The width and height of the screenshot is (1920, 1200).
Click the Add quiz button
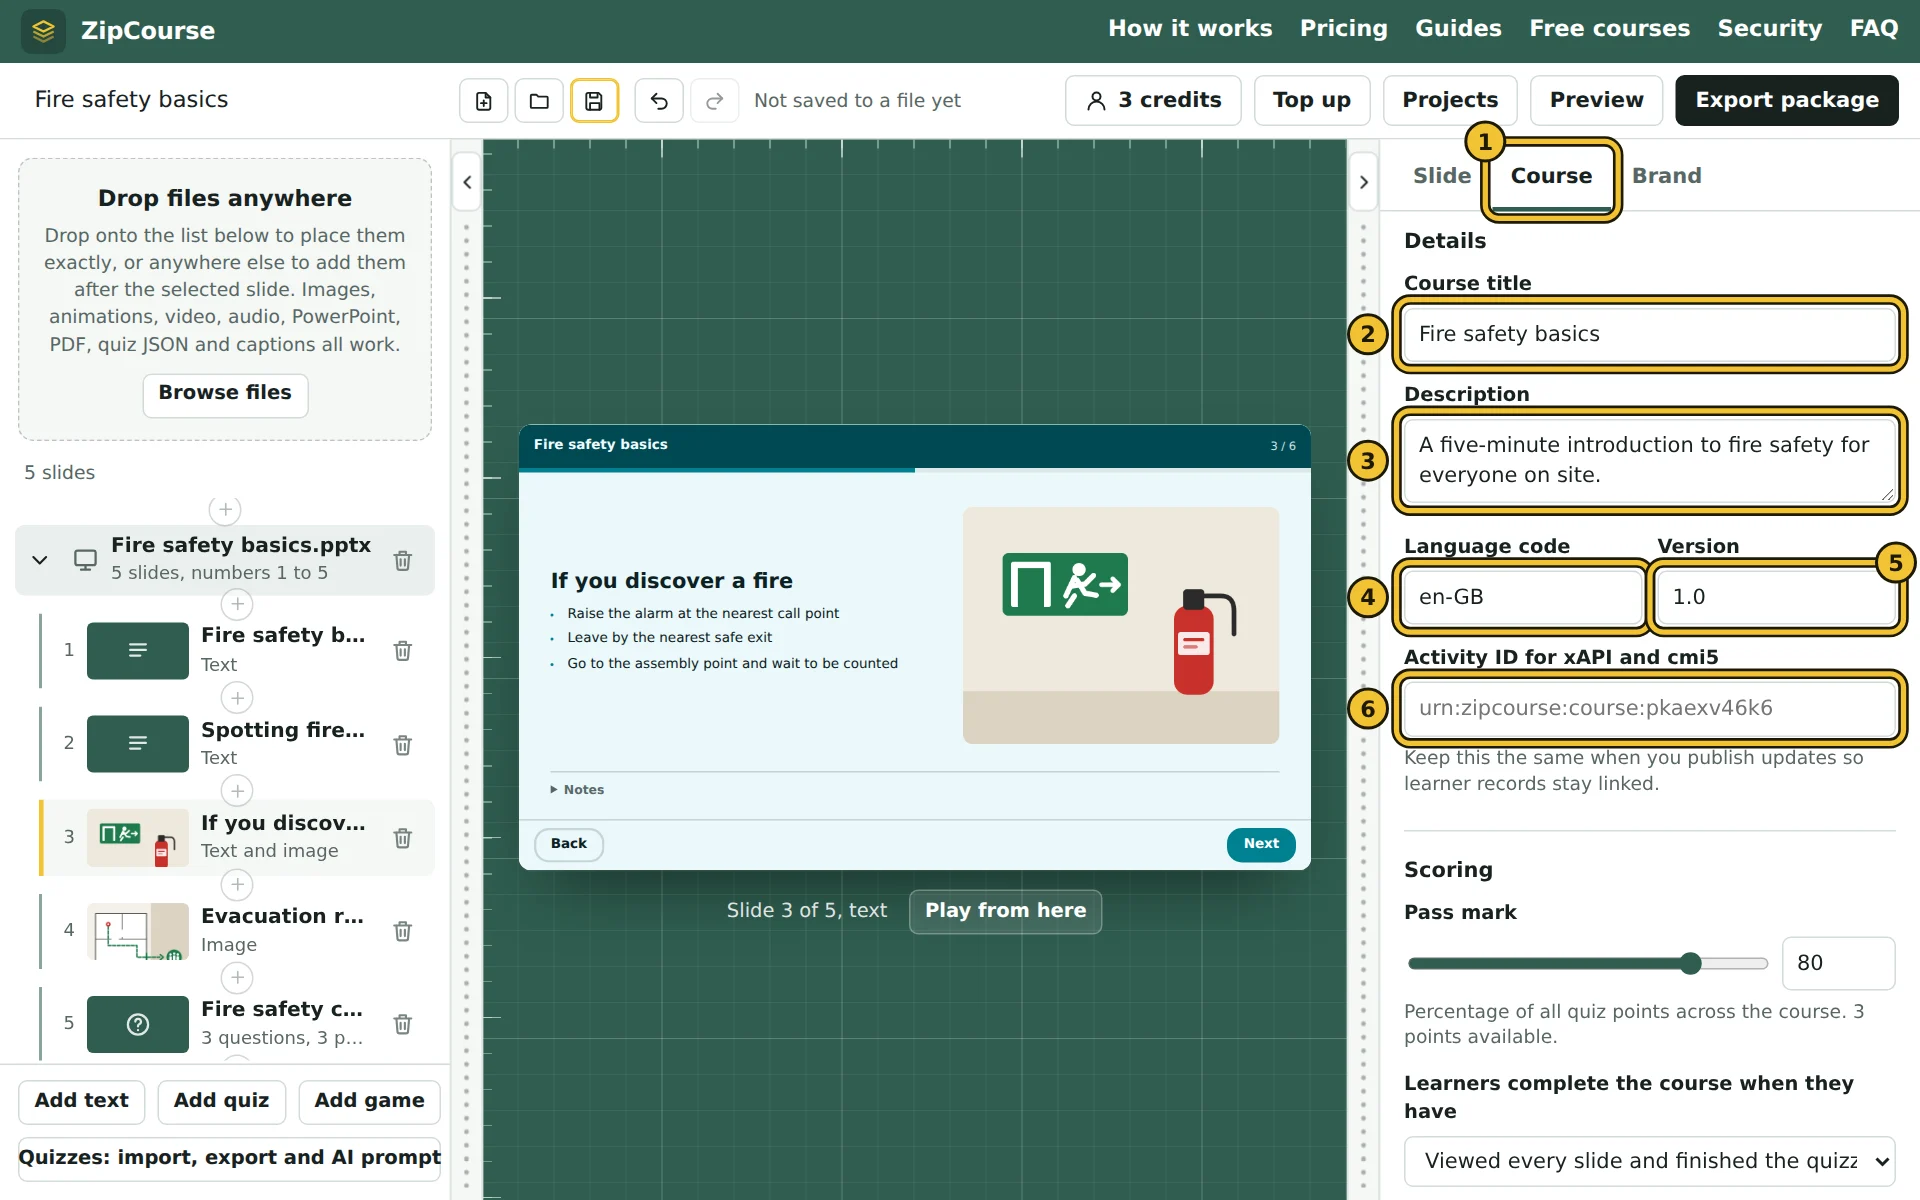[221, 1102]
